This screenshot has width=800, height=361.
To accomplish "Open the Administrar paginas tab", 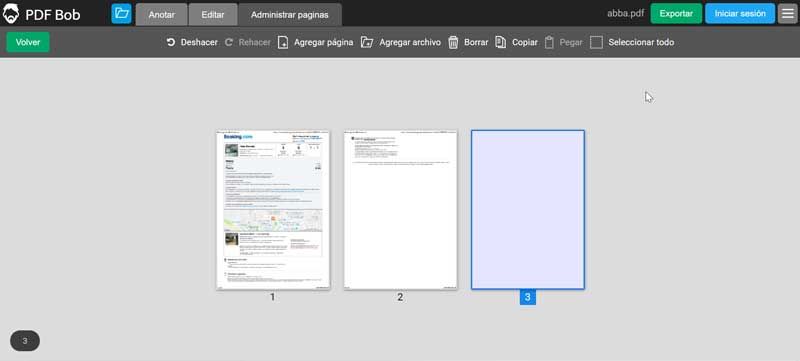I will click(x=290, y=15).
